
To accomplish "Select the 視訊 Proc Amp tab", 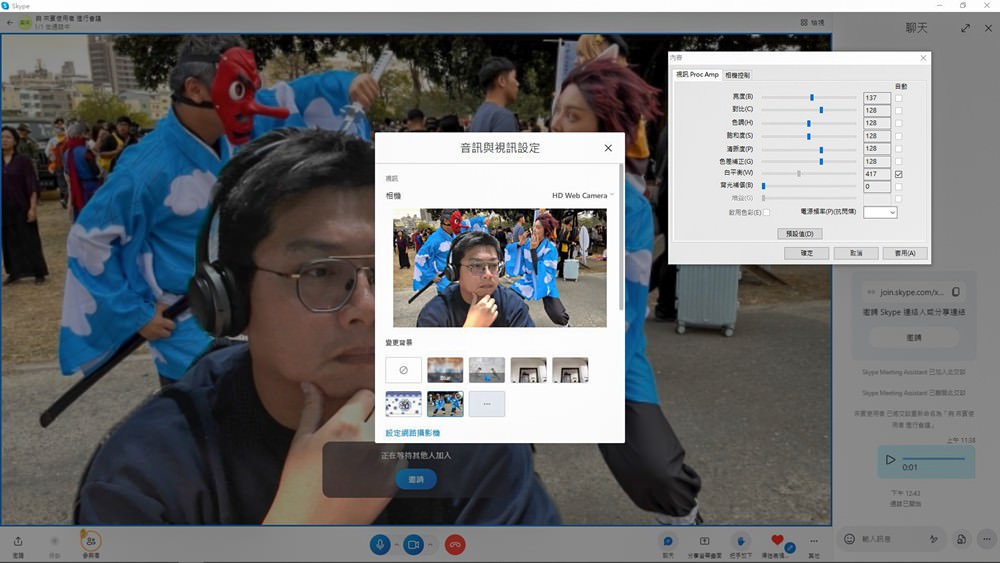I will (697, 75).
